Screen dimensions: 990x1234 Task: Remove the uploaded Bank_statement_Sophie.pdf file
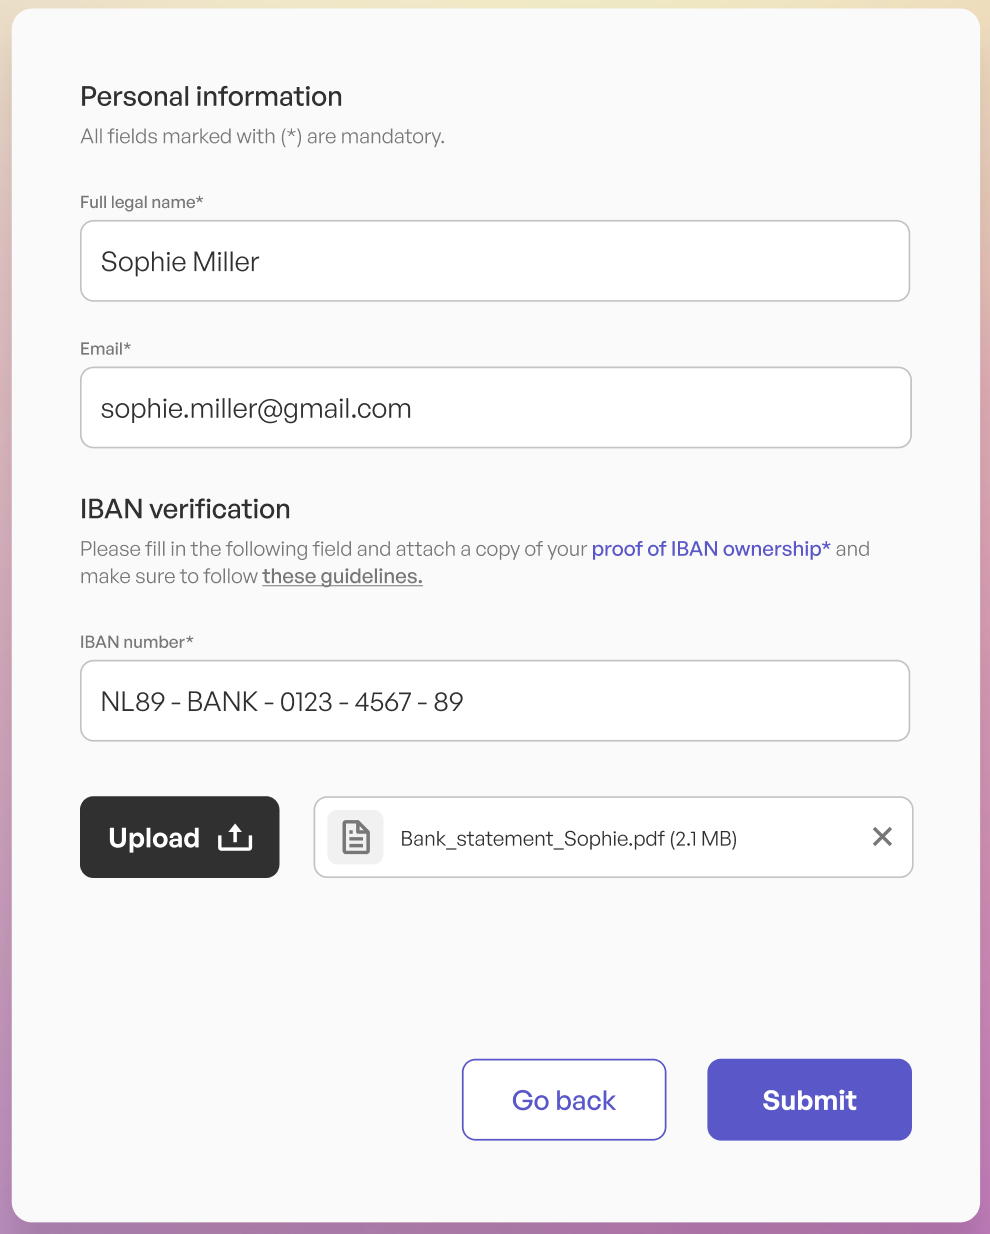tap(882, 837)
